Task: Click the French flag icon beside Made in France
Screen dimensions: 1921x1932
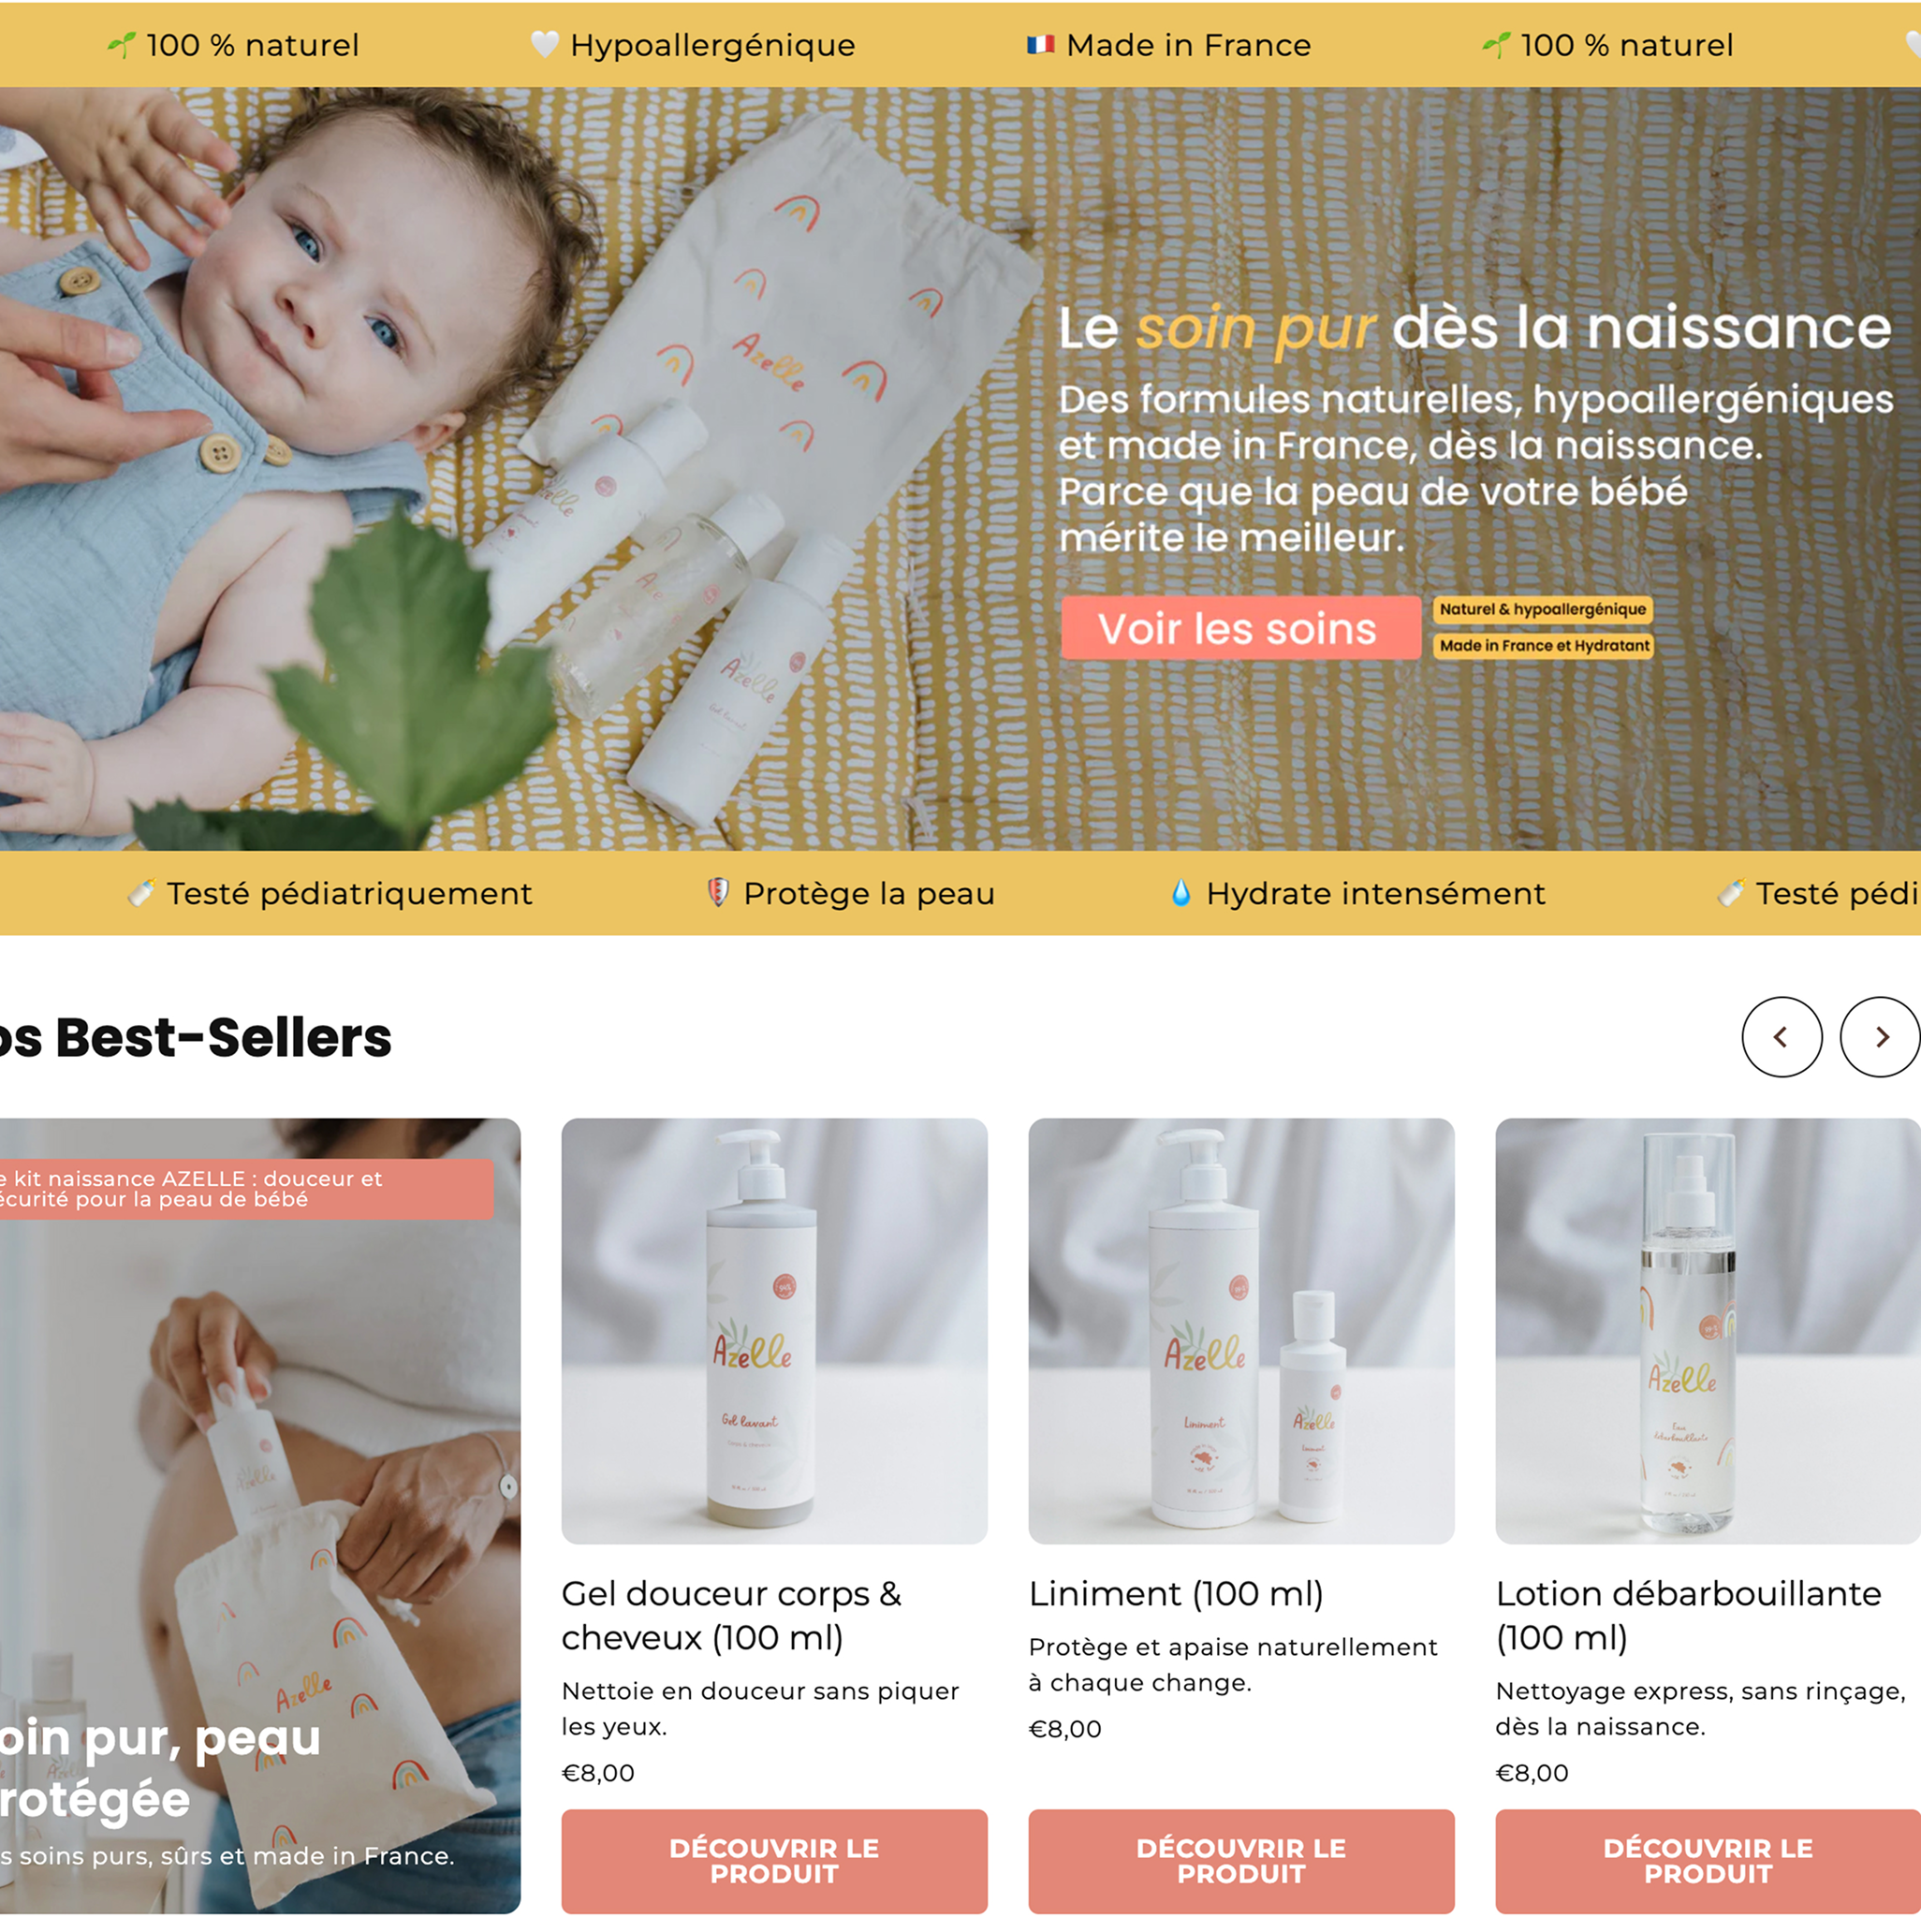Action: (x=1040, y=44)
